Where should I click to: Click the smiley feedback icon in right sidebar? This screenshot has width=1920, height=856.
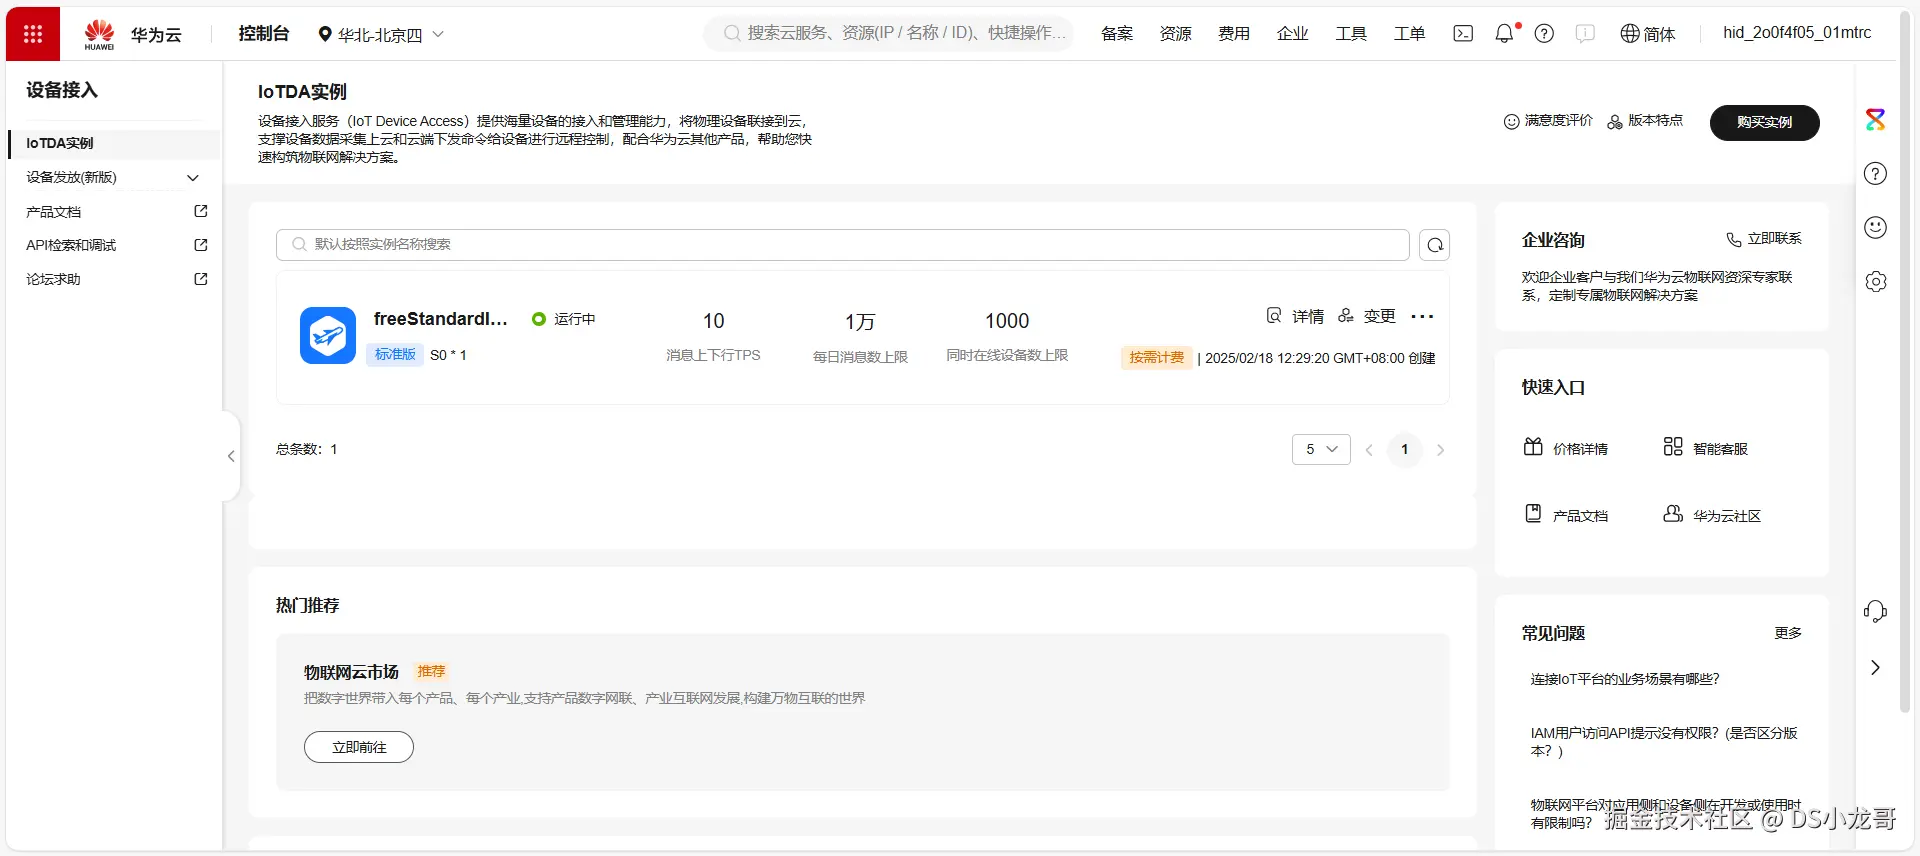tap(1876, 228)
